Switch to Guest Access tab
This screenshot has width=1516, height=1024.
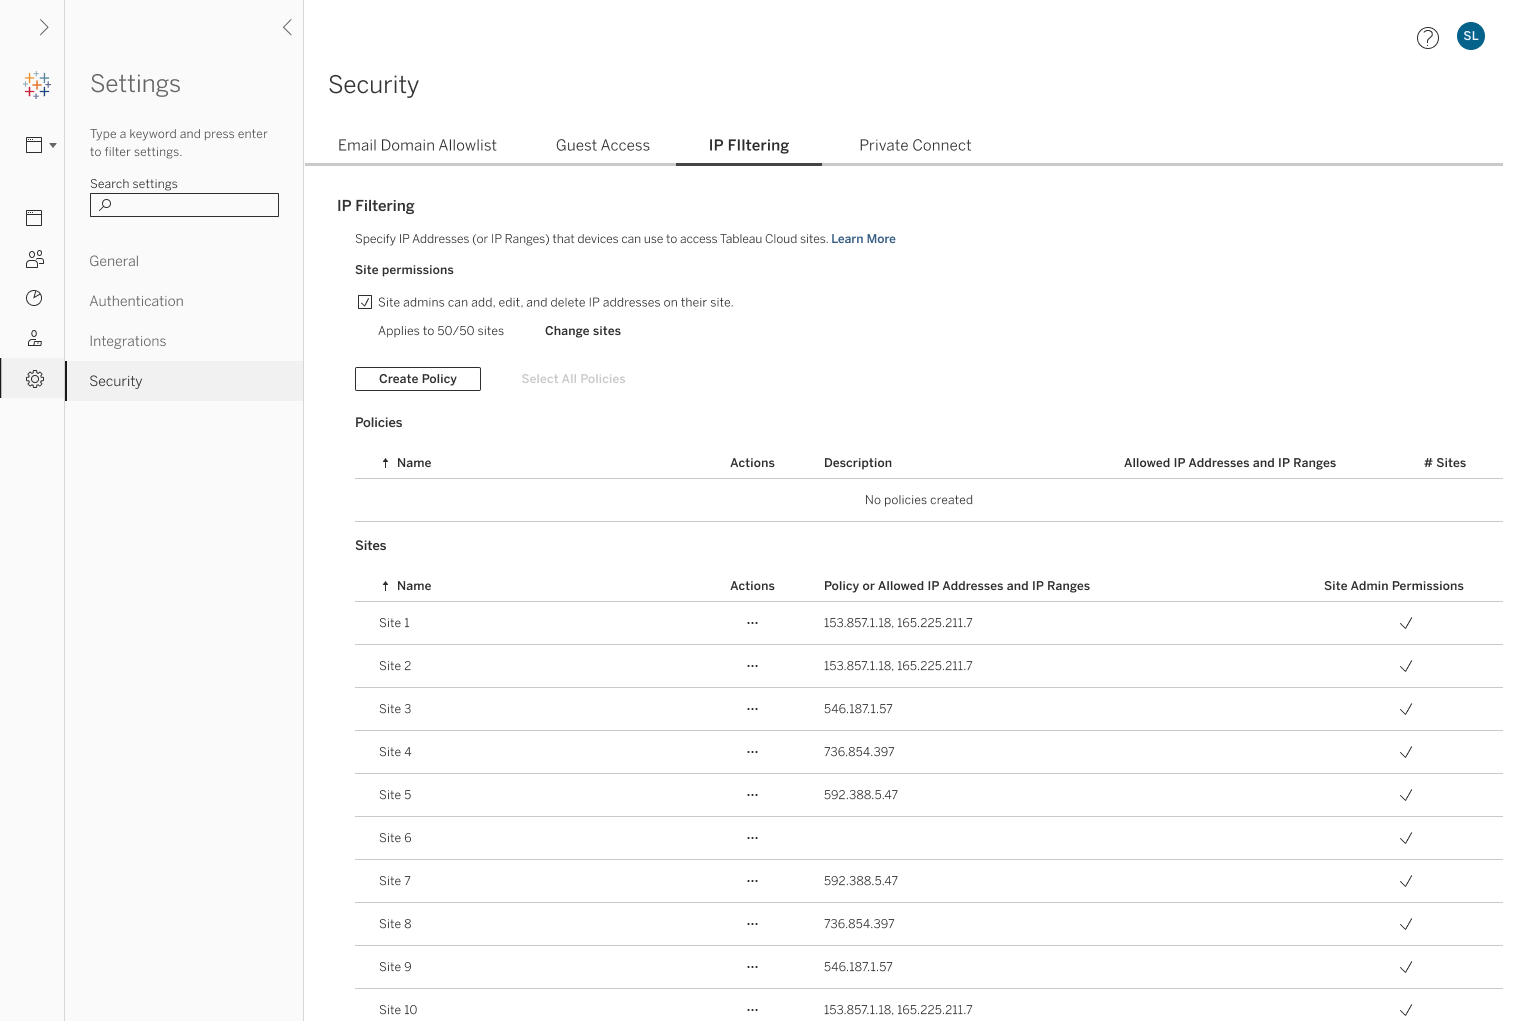coord(603,145)
